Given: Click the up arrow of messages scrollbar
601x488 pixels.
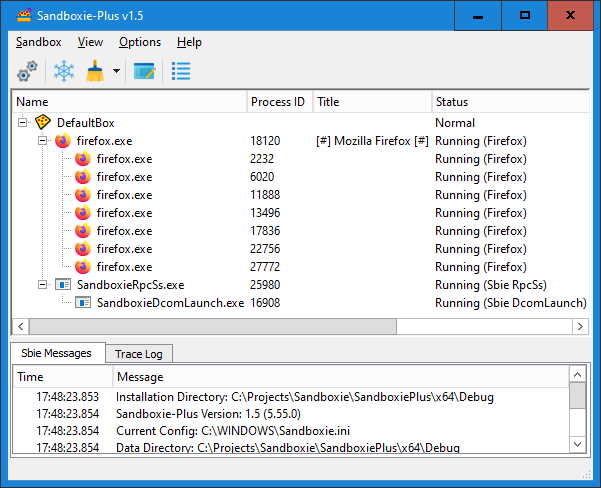Looking at the screenshot, I should point(578,374).
